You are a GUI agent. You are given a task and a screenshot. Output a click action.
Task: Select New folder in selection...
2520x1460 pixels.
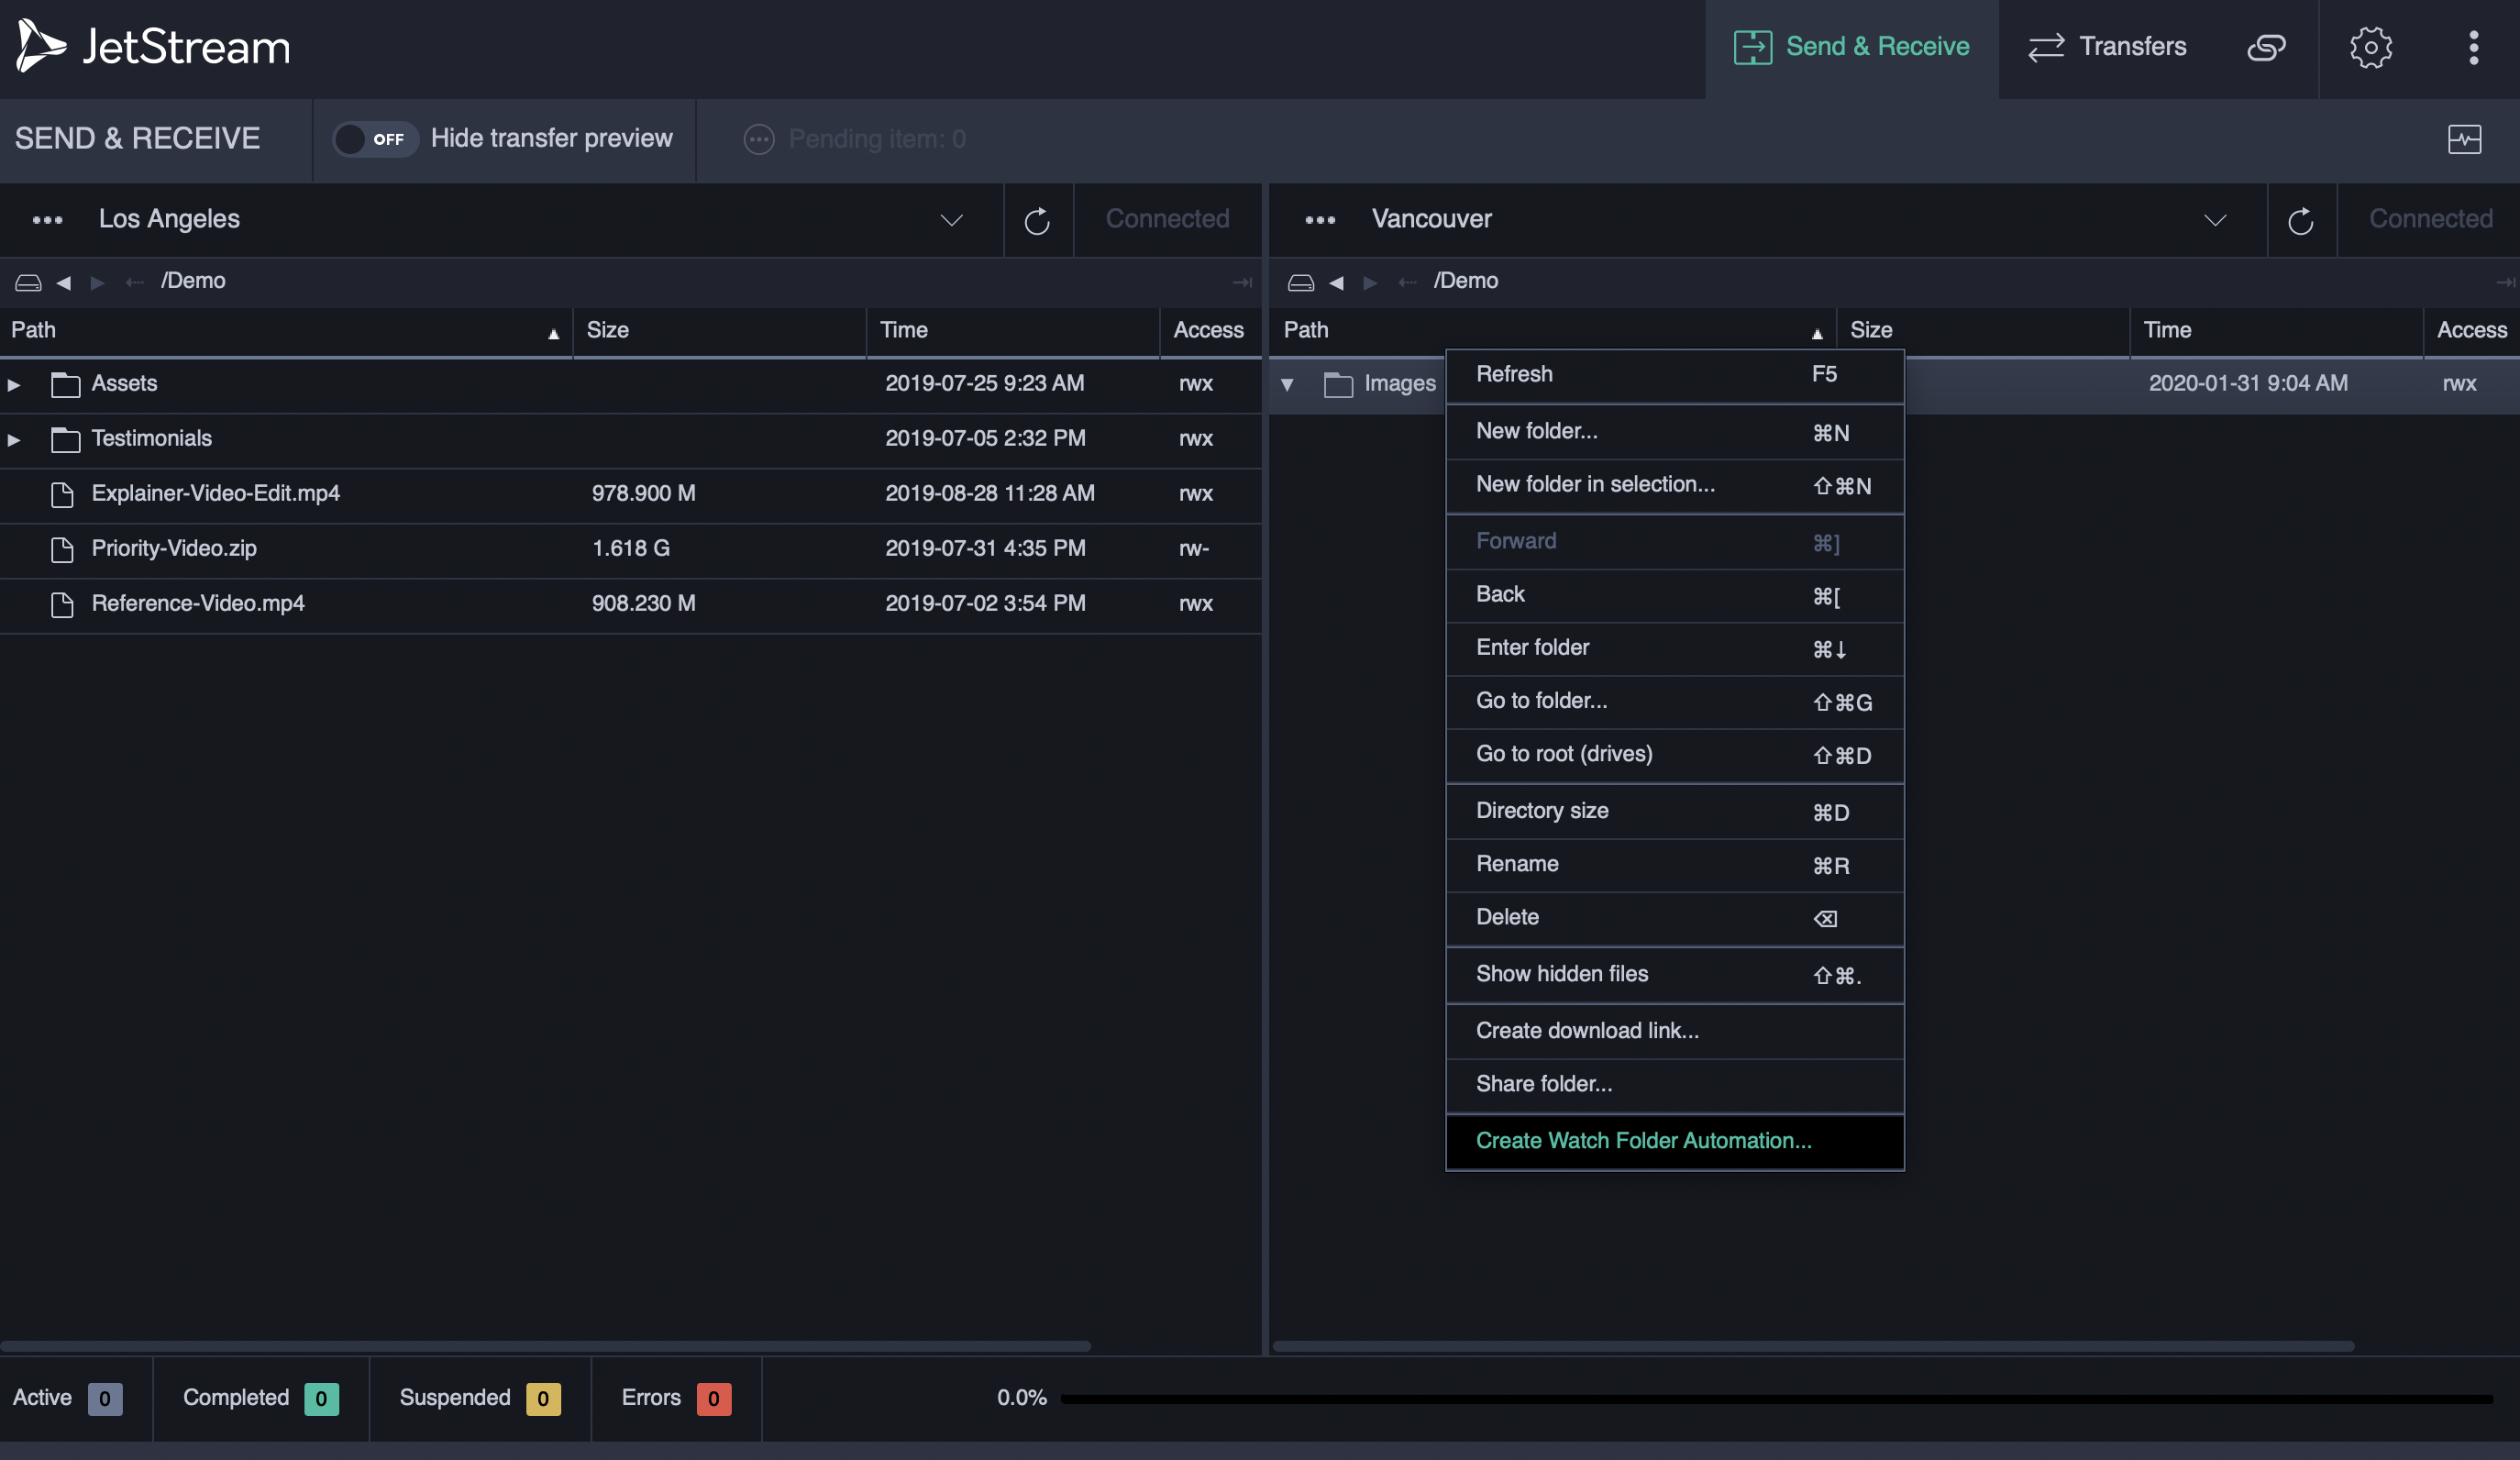1674,485
